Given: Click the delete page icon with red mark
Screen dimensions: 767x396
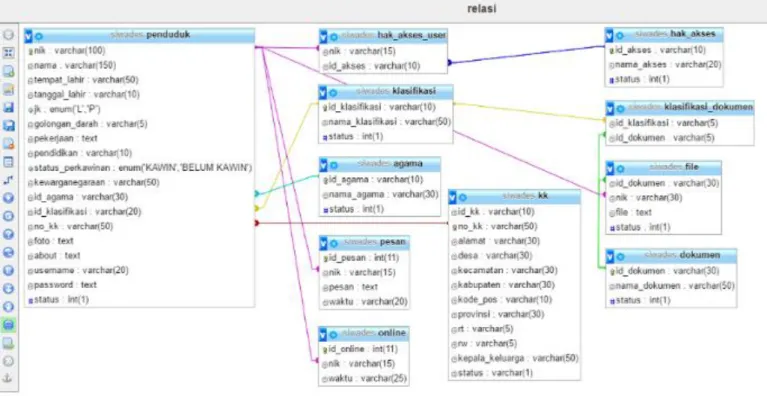Looking at the screenshot, I should tap(9, 144).
